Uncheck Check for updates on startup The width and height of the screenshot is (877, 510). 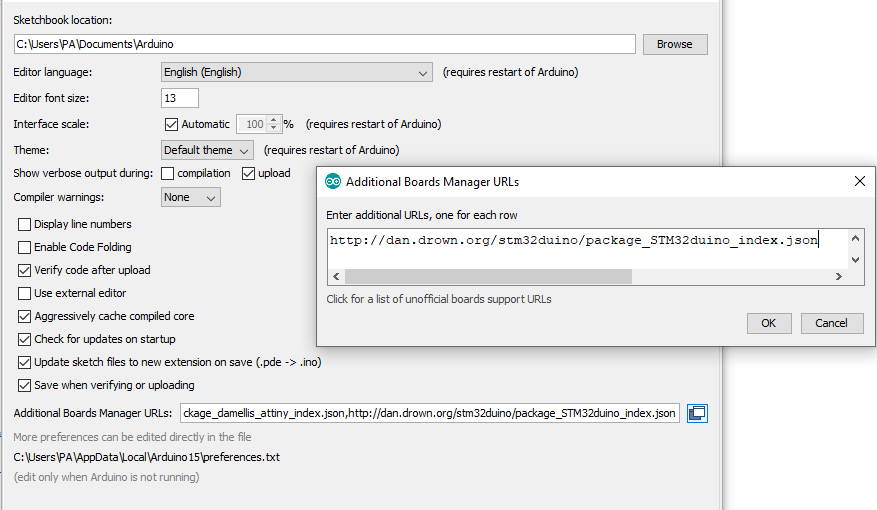[24, 339]
